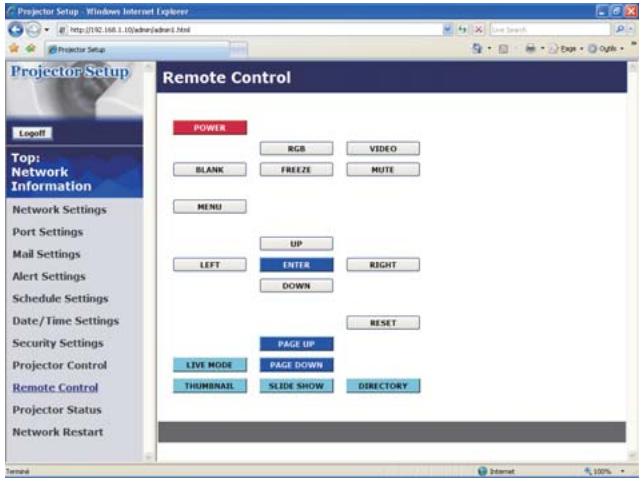
Task: Open Network Settings in sidebar
Action: point(59,210)
